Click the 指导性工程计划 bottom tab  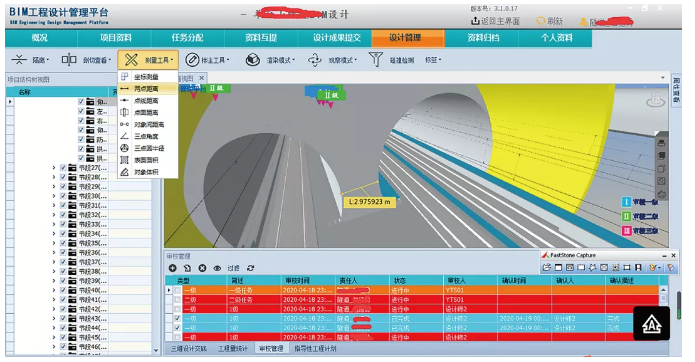(316, 349)
